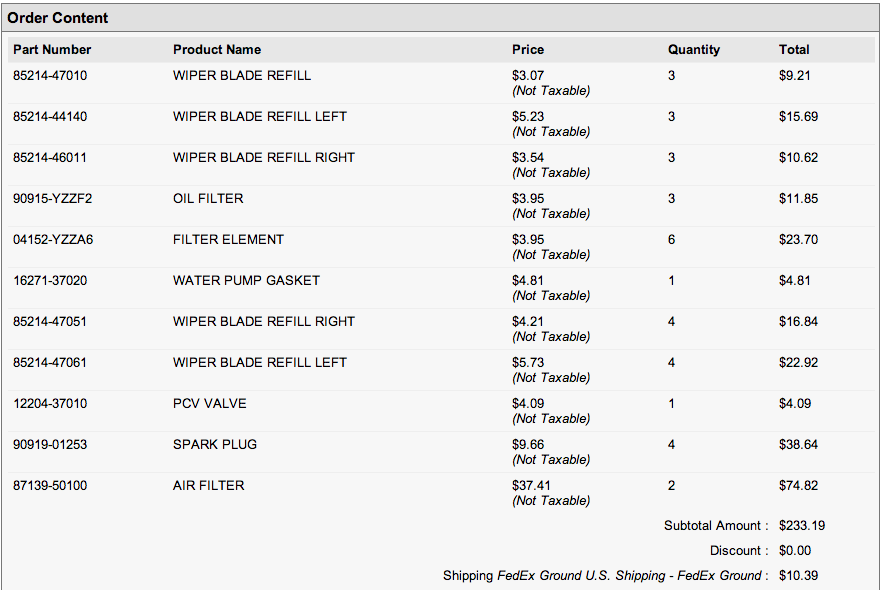Click the FedEx Ground shipping cost $10.39
Image resolution: width=882 pixels, height=590 pixels.
[x=798, y=576]
